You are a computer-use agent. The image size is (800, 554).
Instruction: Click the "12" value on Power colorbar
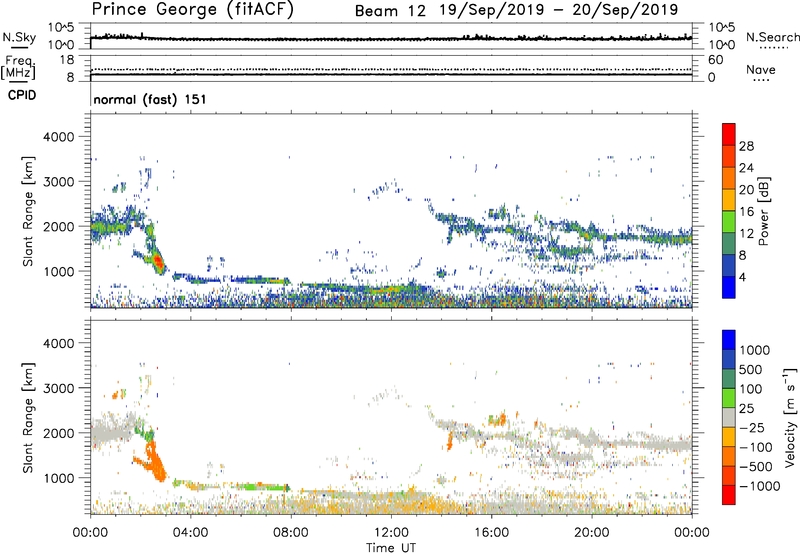pos(746,234)
